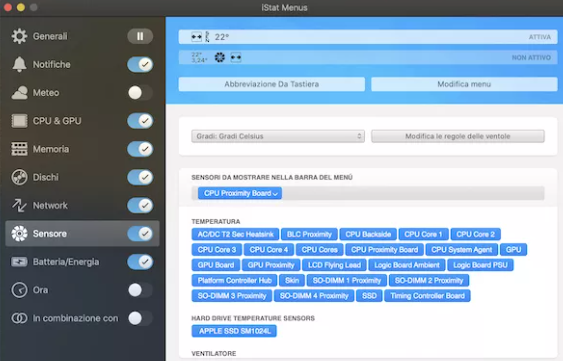Select the CPU Backside sensor
The width and height of the screenshot is (563, 361).
click(x=368, y=234)
